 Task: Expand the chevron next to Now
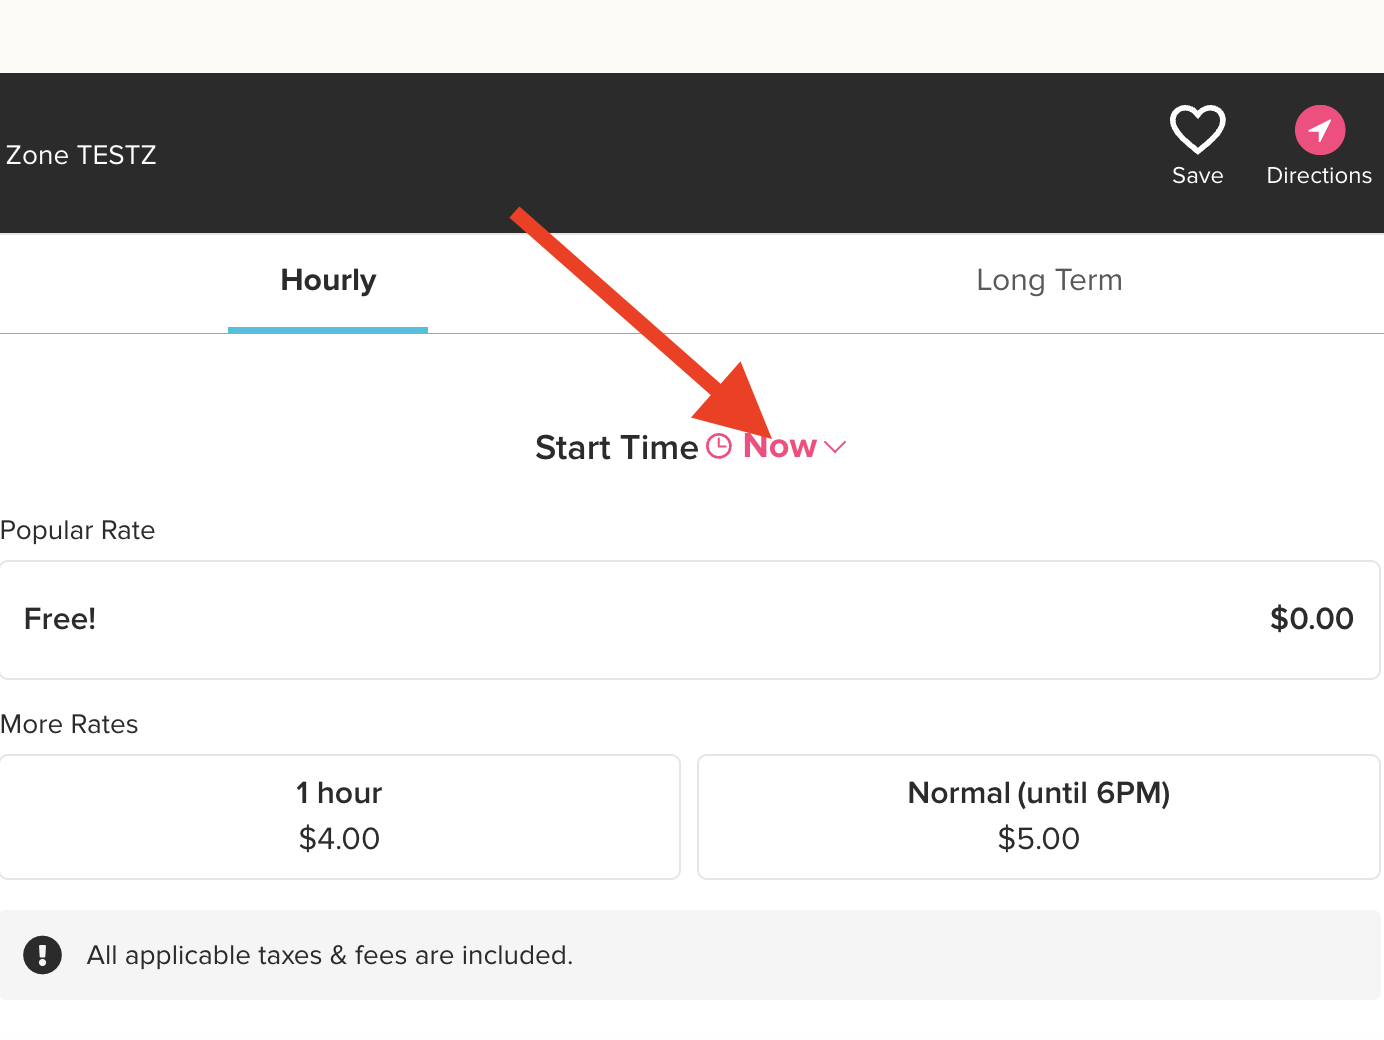tap(835, 447)
